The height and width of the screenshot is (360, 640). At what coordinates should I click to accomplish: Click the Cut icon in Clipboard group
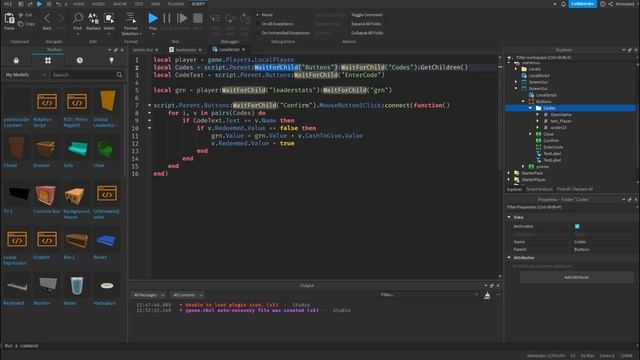(21, 15)
